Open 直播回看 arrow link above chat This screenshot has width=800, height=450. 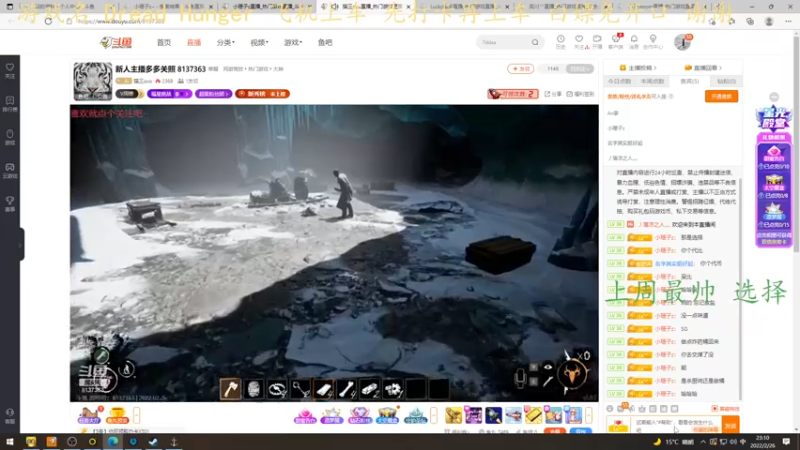tap(704, 68)
